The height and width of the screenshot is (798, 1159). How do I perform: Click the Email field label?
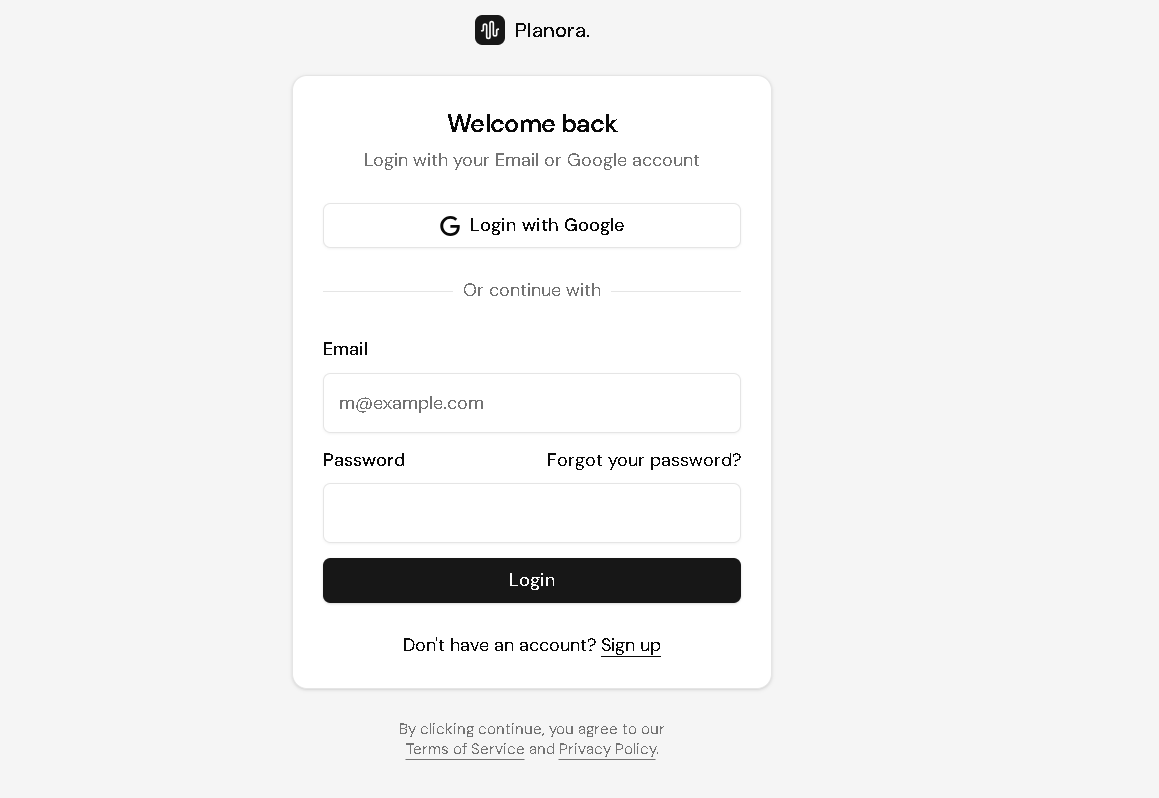pyautogui.click(x=345, y=349)
